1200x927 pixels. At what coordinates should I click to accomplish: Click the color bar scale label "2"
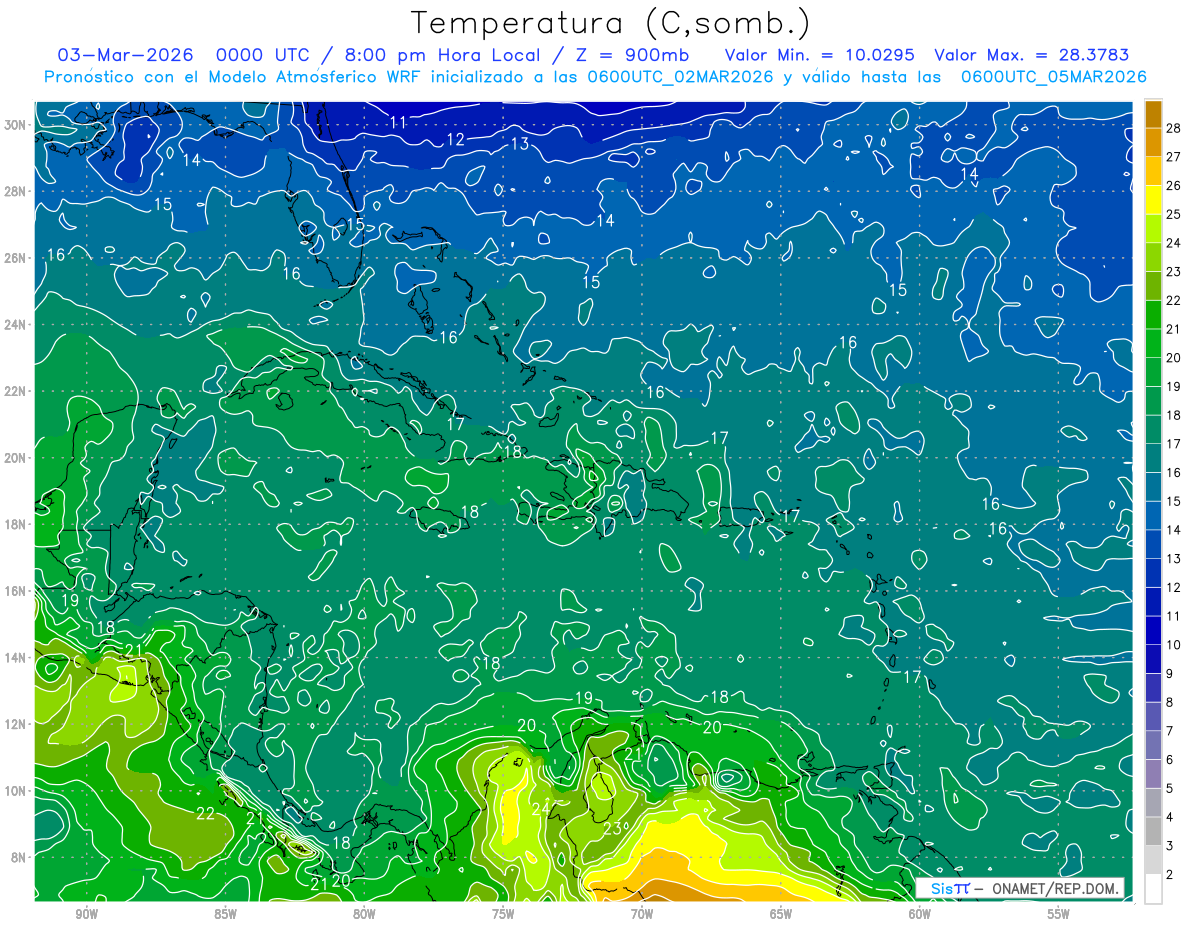(x=1169, y=875)
